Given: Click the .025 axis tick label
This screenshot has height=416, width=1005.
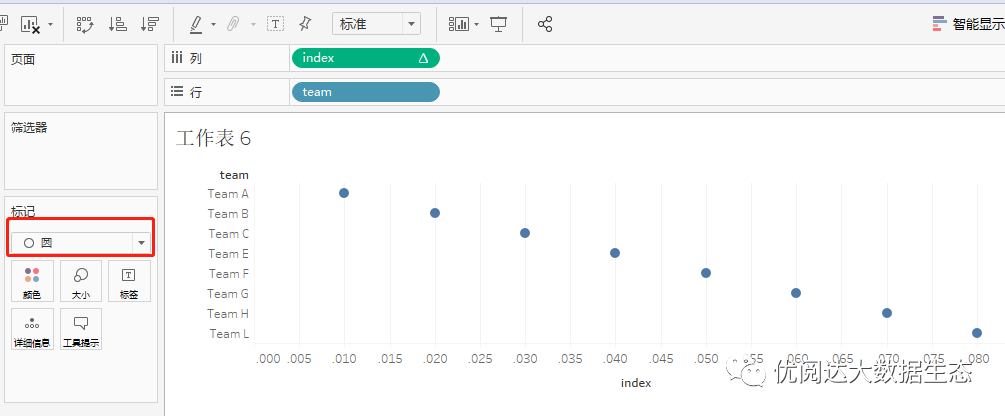Looking at the screenshot, I should (480, 359).
